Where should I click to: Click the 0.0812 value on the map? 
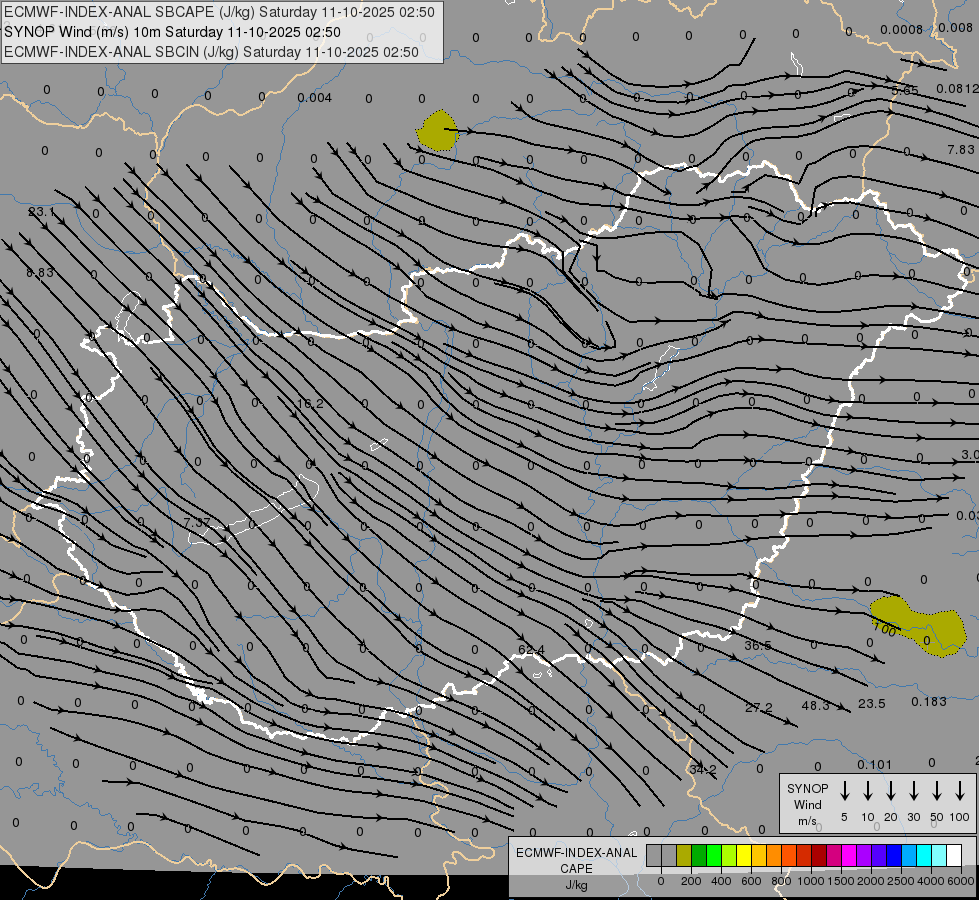[957, 89]
